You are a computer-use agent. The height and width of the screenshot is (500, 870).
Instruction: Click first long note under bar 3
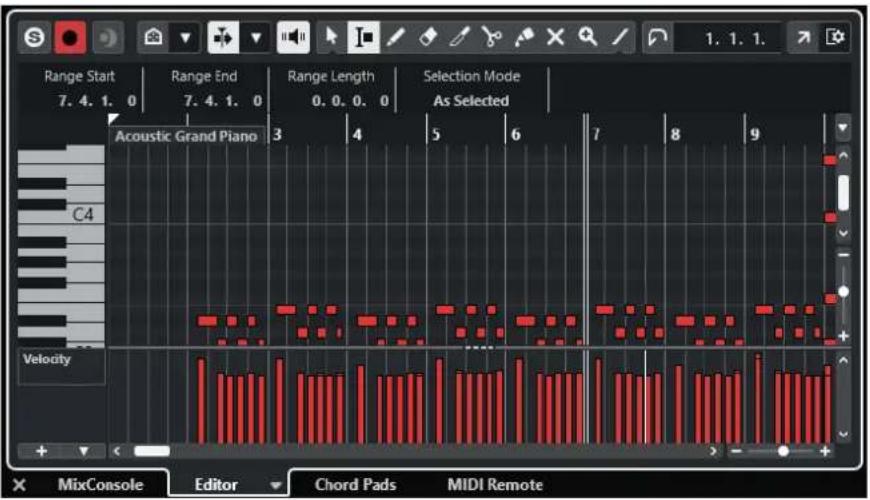pos(286,310)
